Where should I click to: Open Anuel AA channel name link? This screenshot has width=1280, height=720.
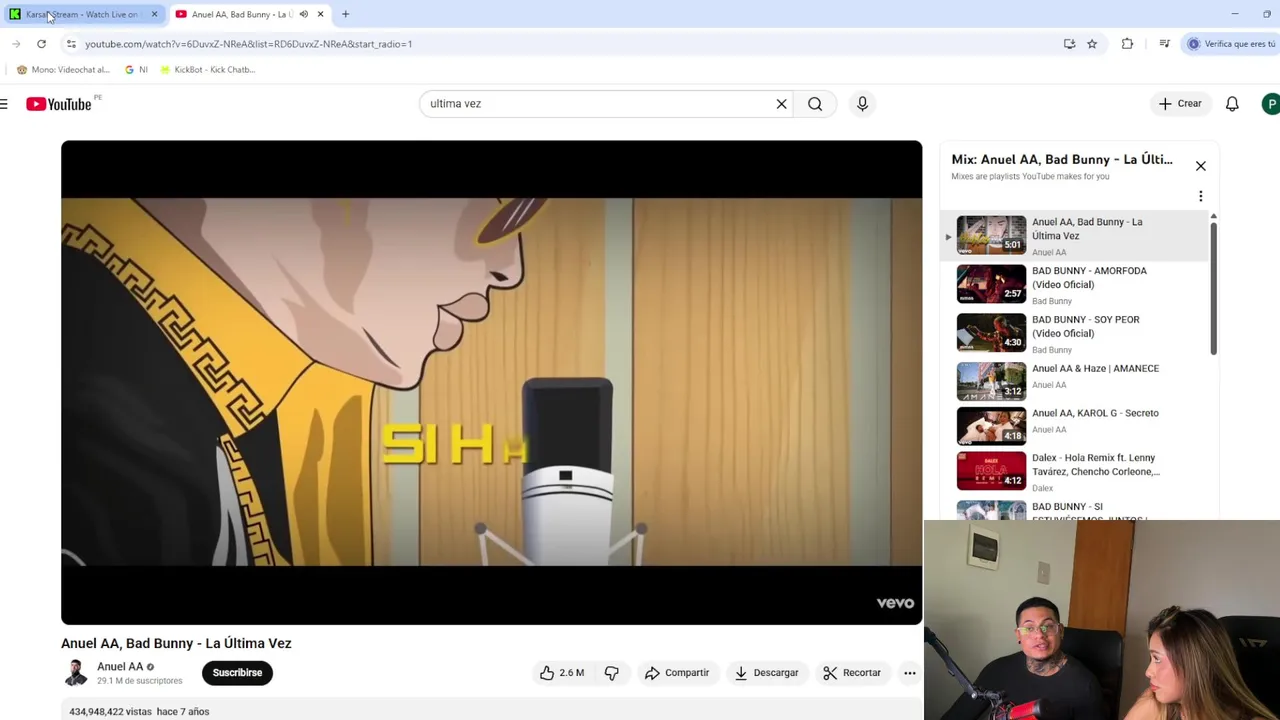point(120,667)
